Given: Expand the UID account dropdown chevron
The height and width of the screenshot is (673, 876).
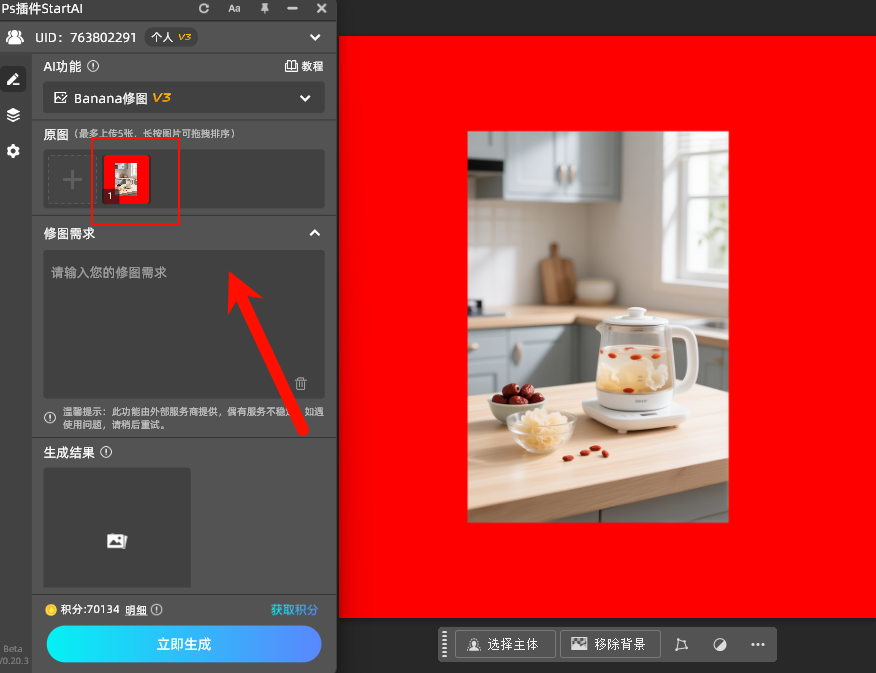Looking at the screenshot, I should click(315, 38).
